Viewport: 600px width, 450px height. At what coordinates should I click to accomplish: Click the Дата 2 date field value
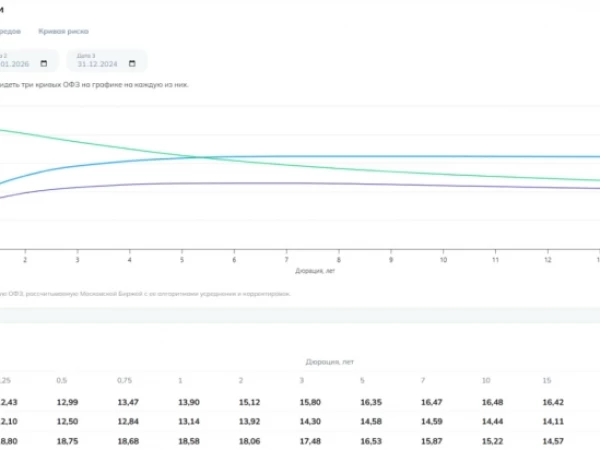(15, 64)
